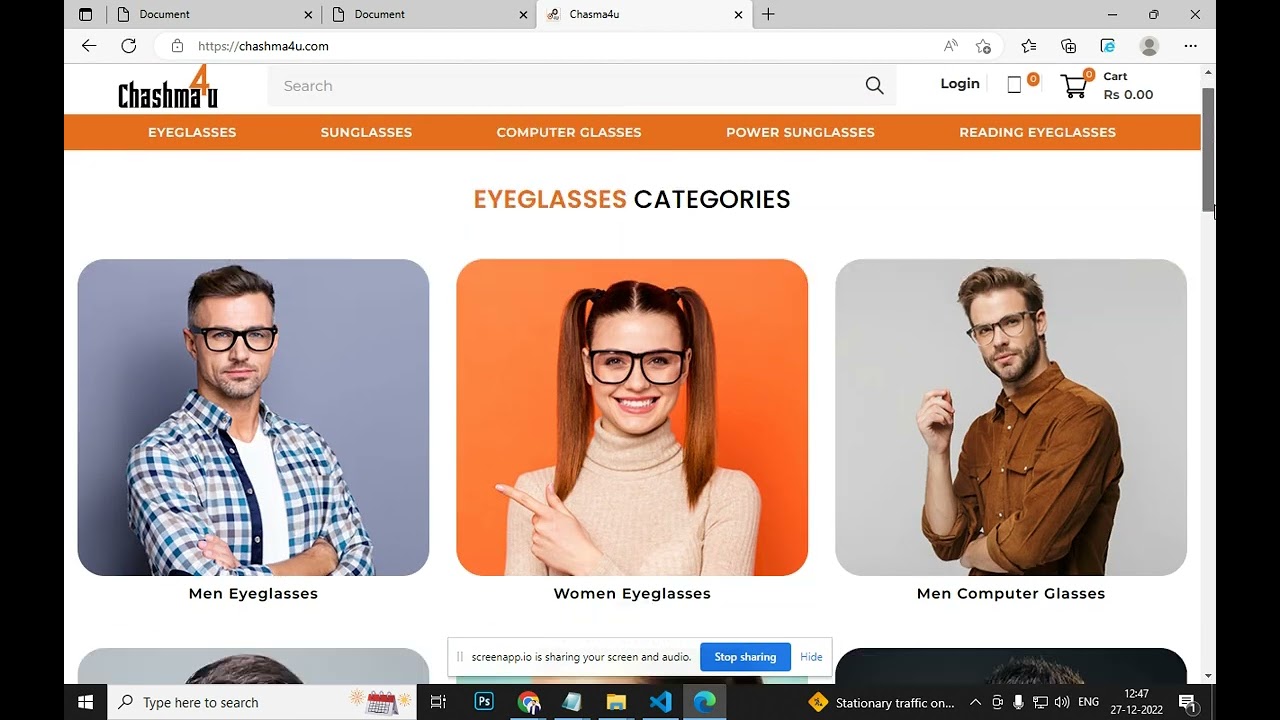Click the Cart Rs 0.00 text
1280x720 pixels.
pyautogui.click(x=1128, y=86)
